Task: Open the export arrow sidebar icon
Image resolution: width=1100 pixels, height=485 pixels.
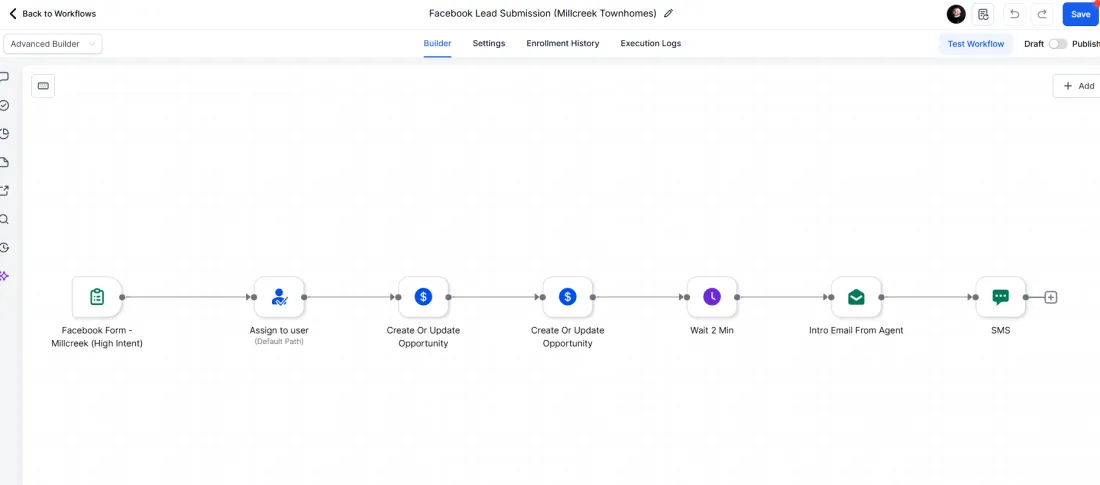Action: click(4, 191)
